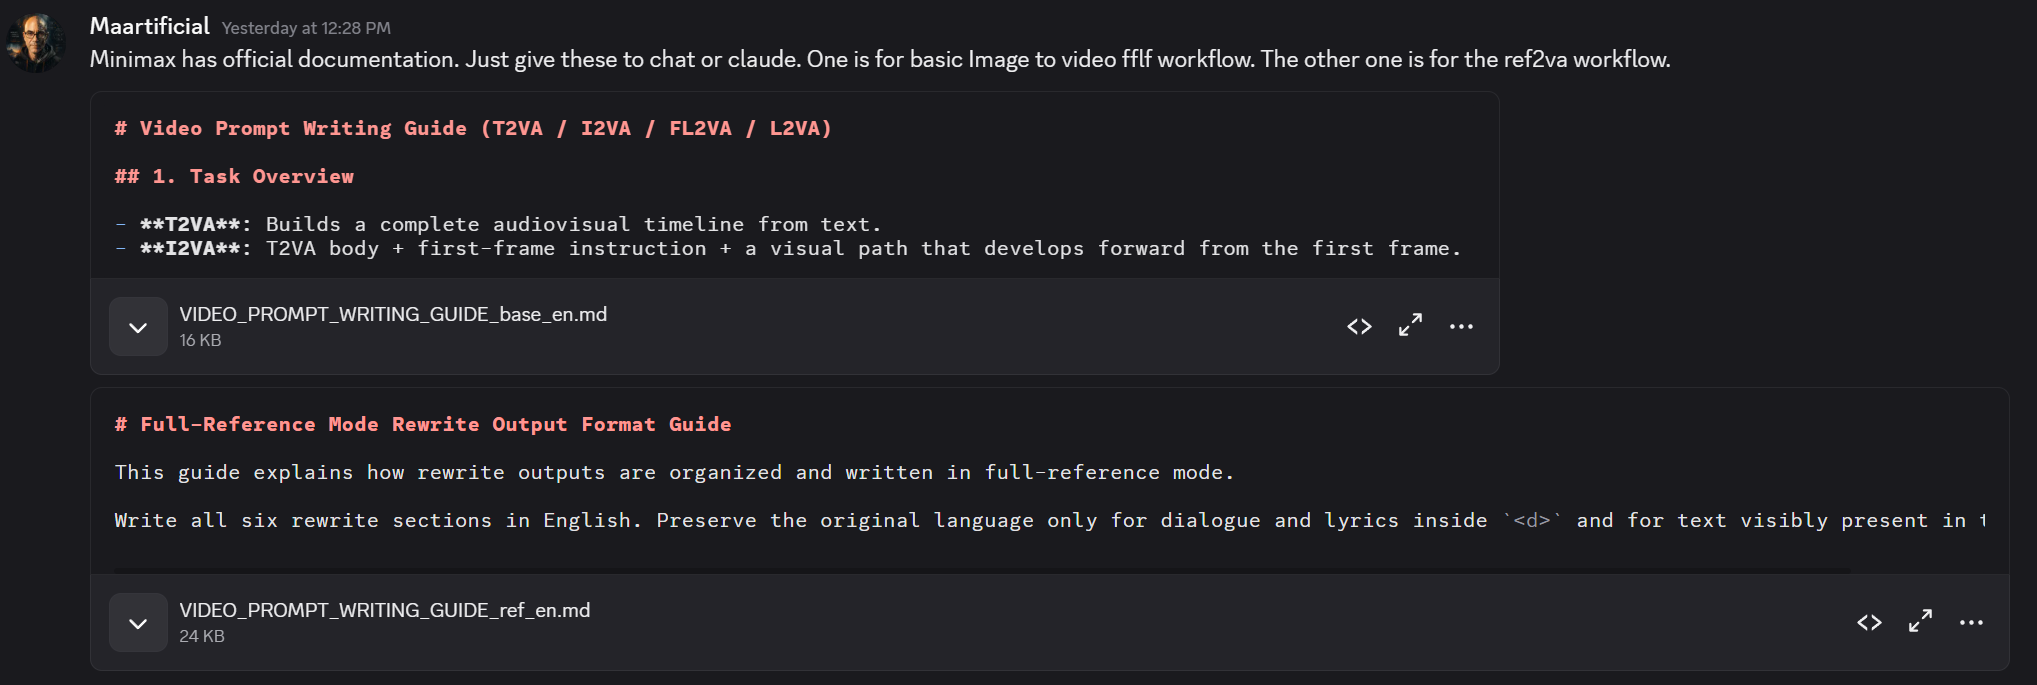Click the horizontal scrollbar in ref_en.md preview
This screenshot has height=685, width=2037.
pos(982,570)
